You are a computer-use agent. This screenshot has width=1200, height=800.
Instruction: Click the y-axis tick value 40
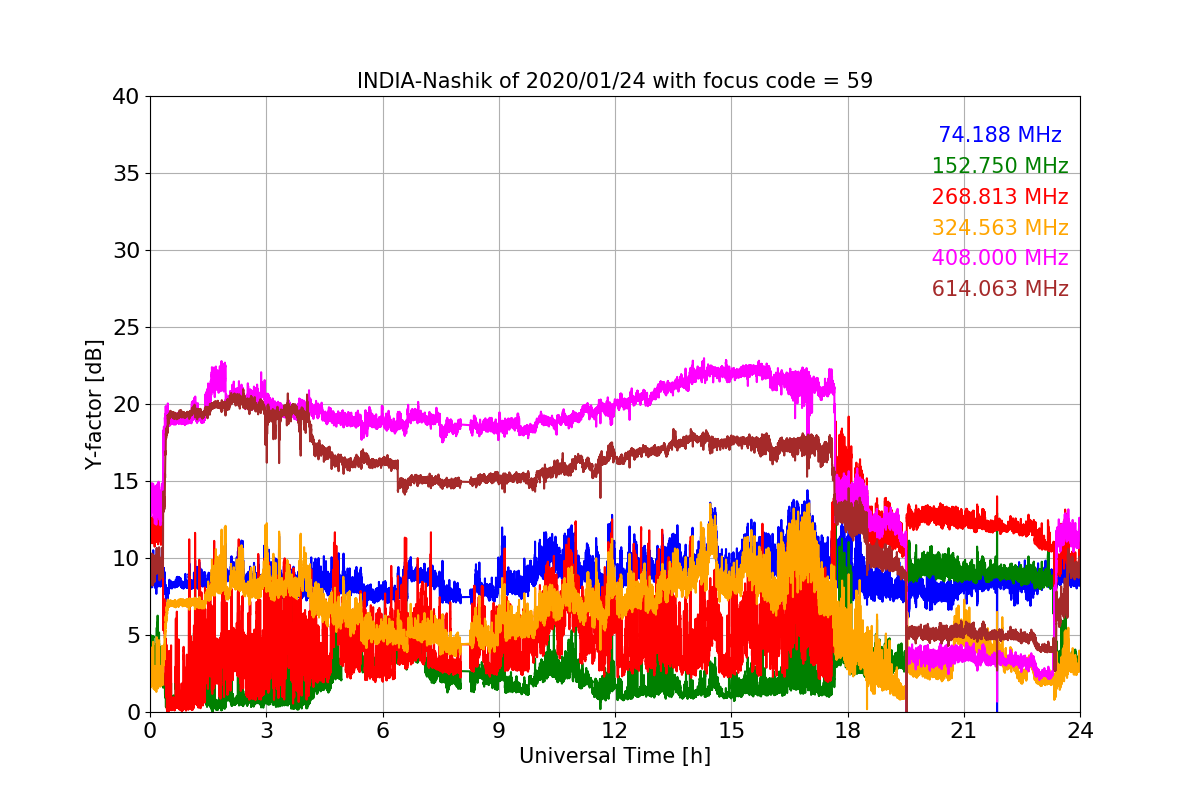[127, 97]
